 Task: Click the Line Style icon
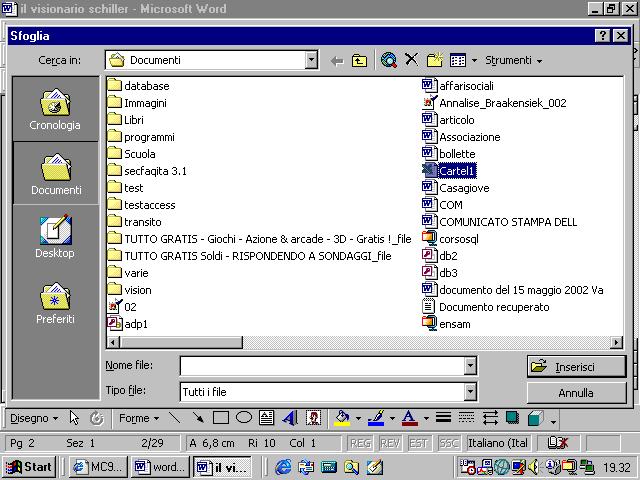pos(443,418)
